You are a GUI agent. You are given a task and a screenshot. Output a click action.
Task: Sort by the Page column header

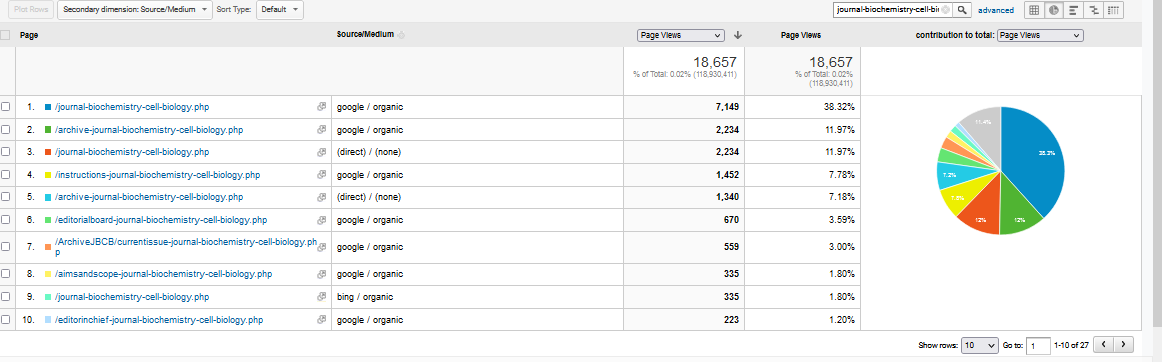[x=29, y=35]
